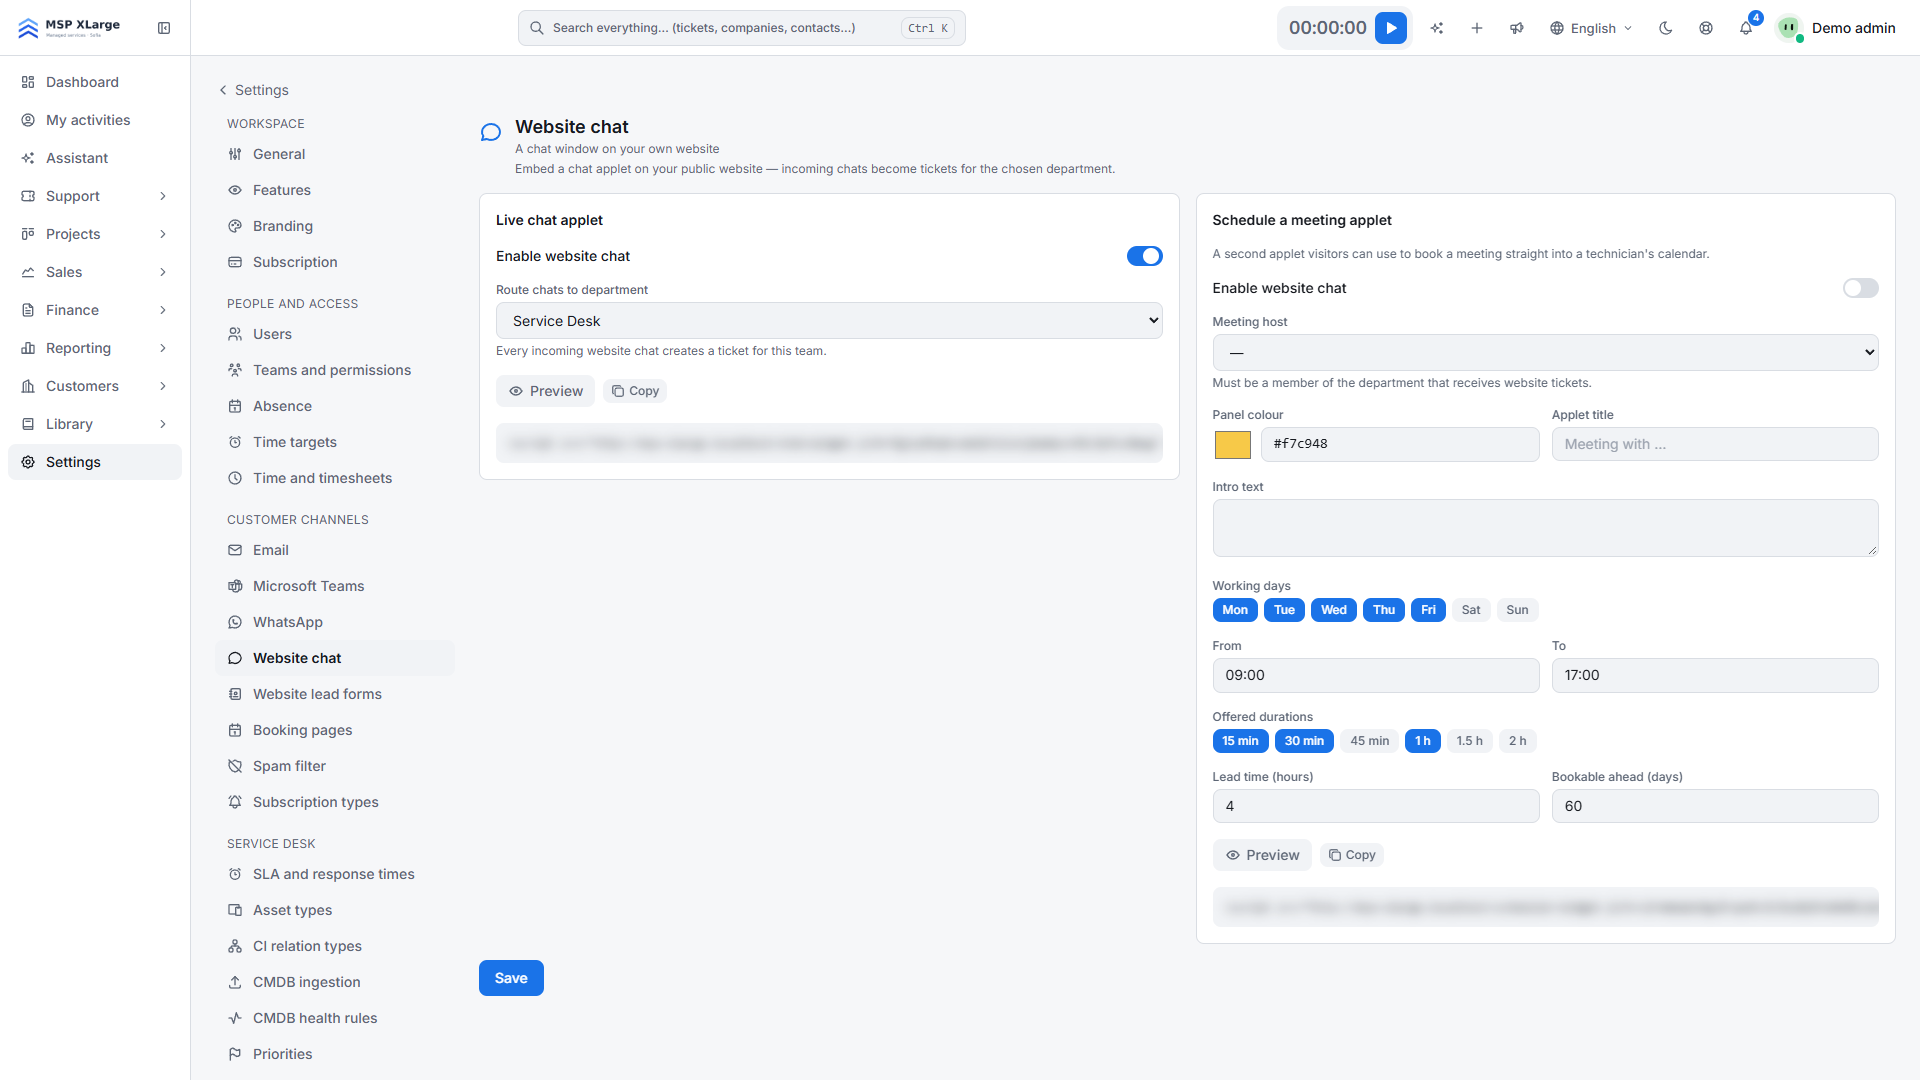Go back to Settings arrow
This screenshot has height=1080, width=1920.
pos(223,90)
